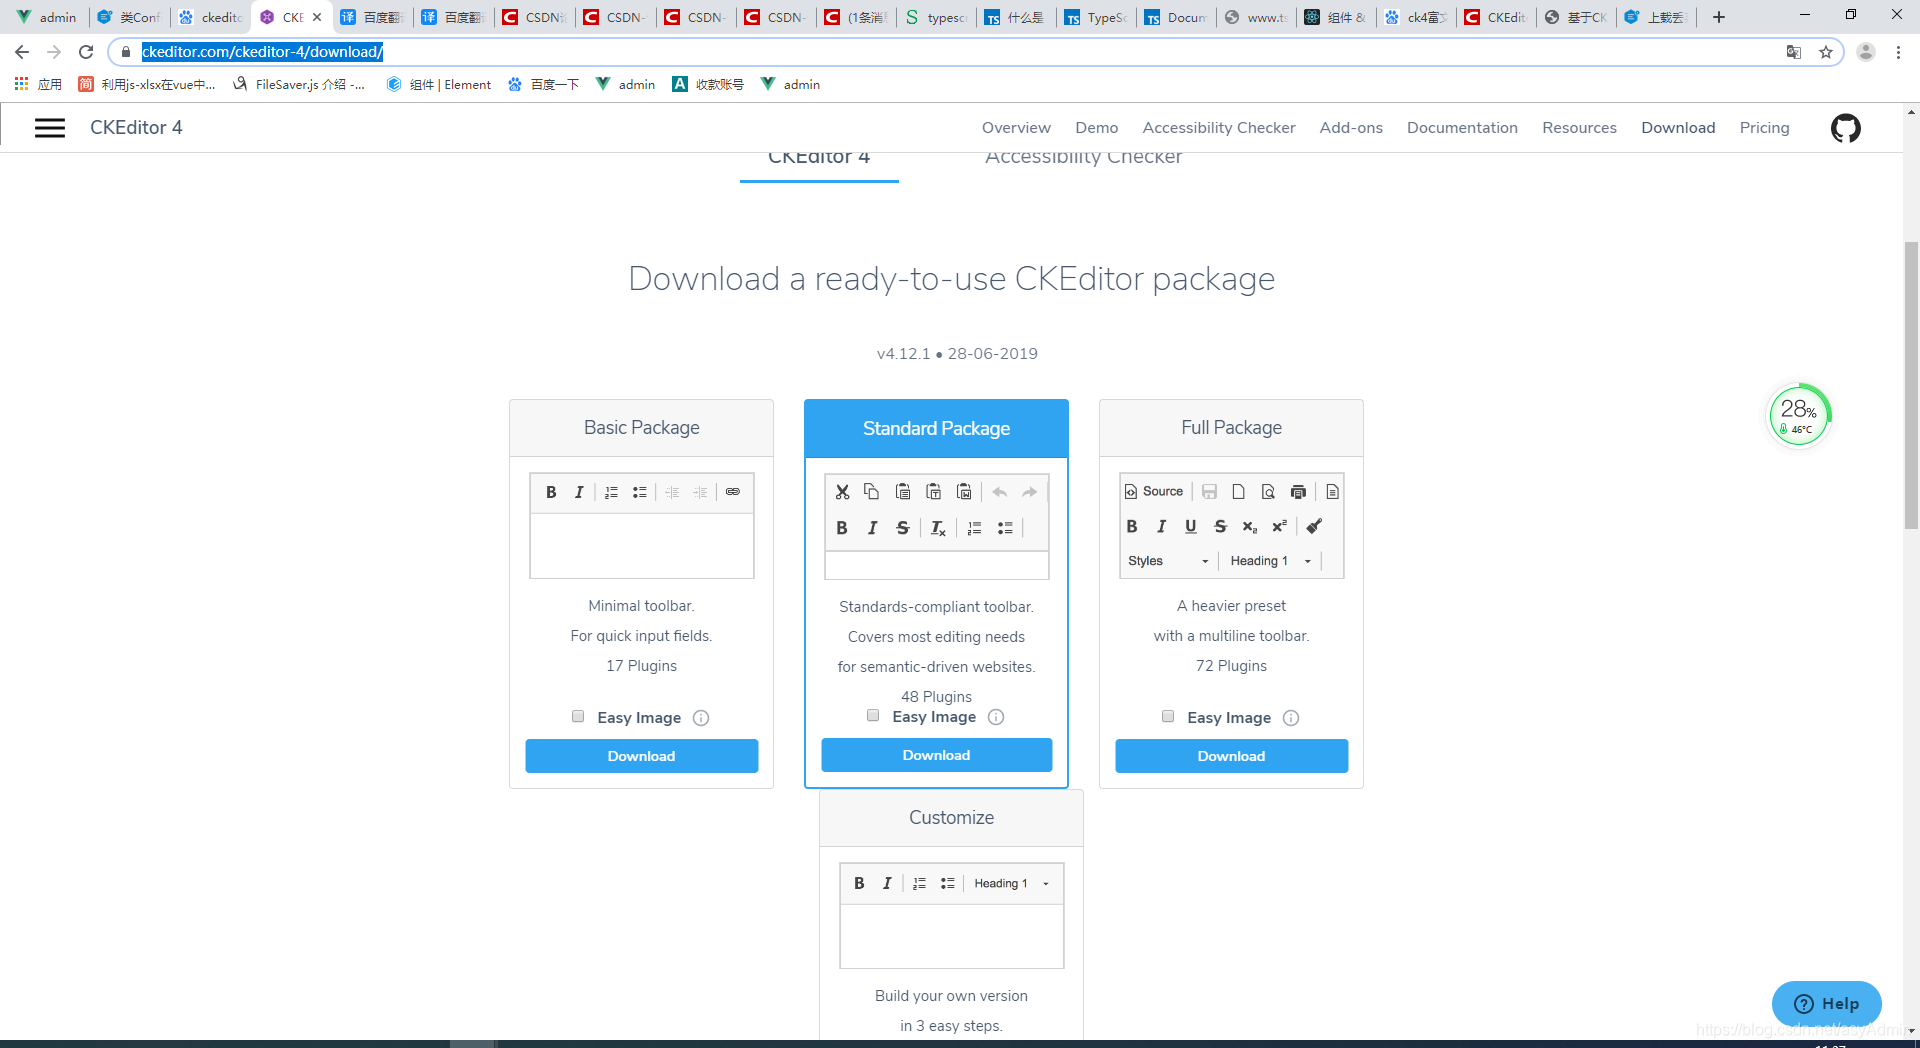The width and height of the screenshot is (1920, 1048).
Task: Select the Download navigation item
Action: [1678, 128]
